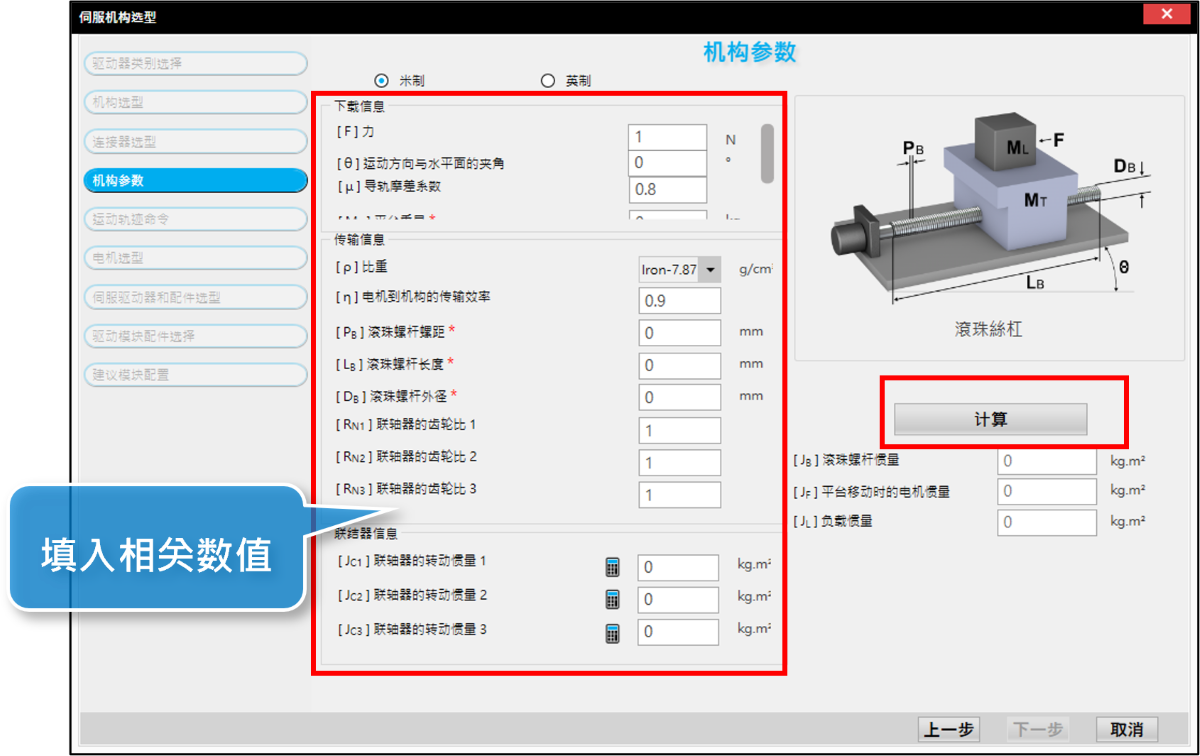Viewport: 1200px width, 756px height.
Task: Click the 上一步 previous button
Action: [948, 729]
